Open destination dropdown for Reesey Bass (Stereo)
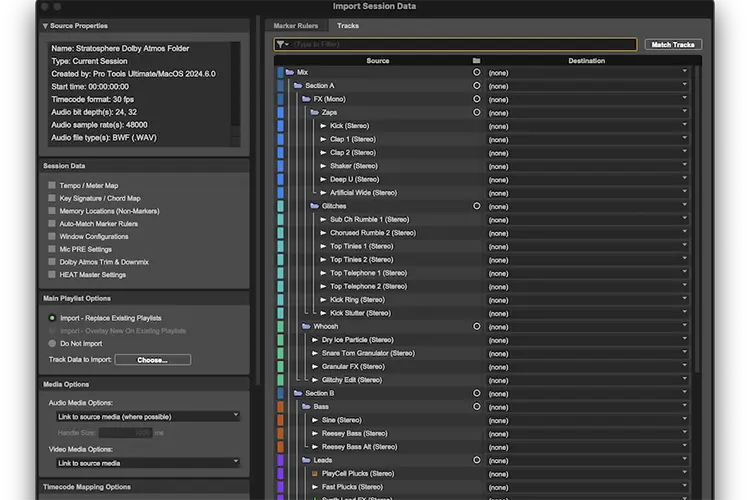The width and height of the screenshot is (750, 500). pyautogui.click(x=588, y=434)
